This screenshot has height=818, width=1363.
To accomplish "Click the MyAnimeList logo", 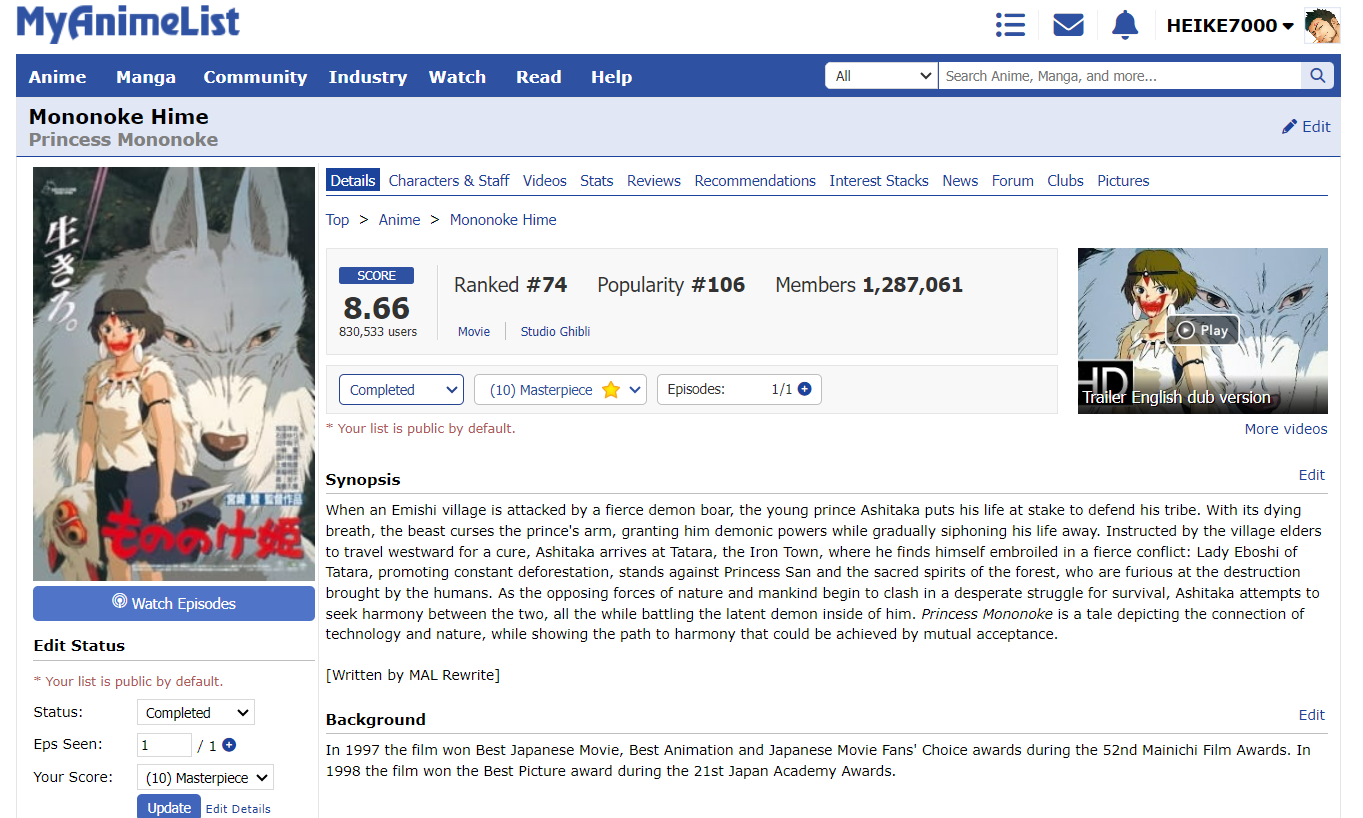I will pos(128,23).
